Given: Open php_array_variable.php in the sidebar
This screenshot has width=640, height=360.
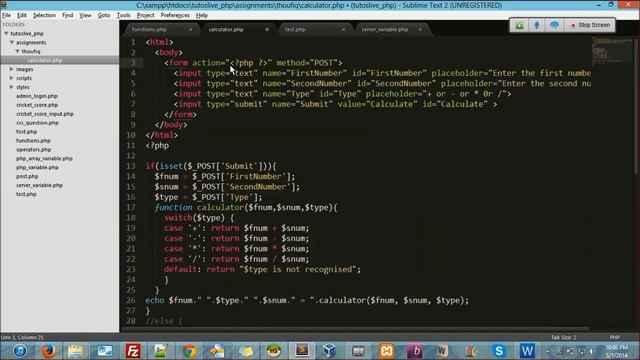Looking at the screenshot, I should [x=44, y=158].
